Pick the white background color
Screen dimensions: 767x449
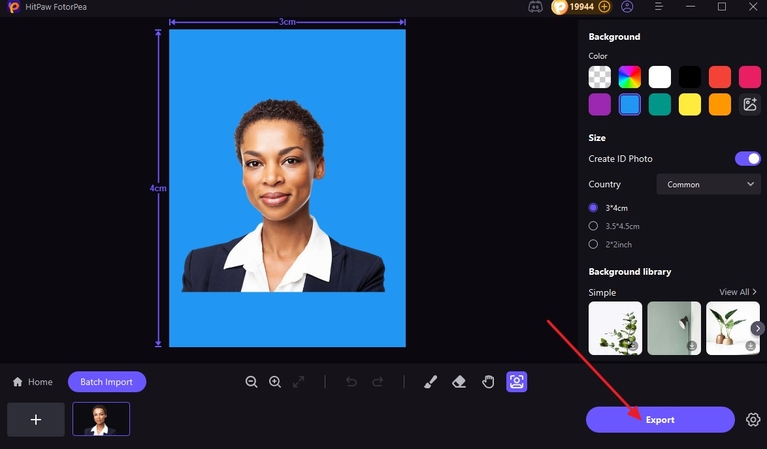click(659, 77)
